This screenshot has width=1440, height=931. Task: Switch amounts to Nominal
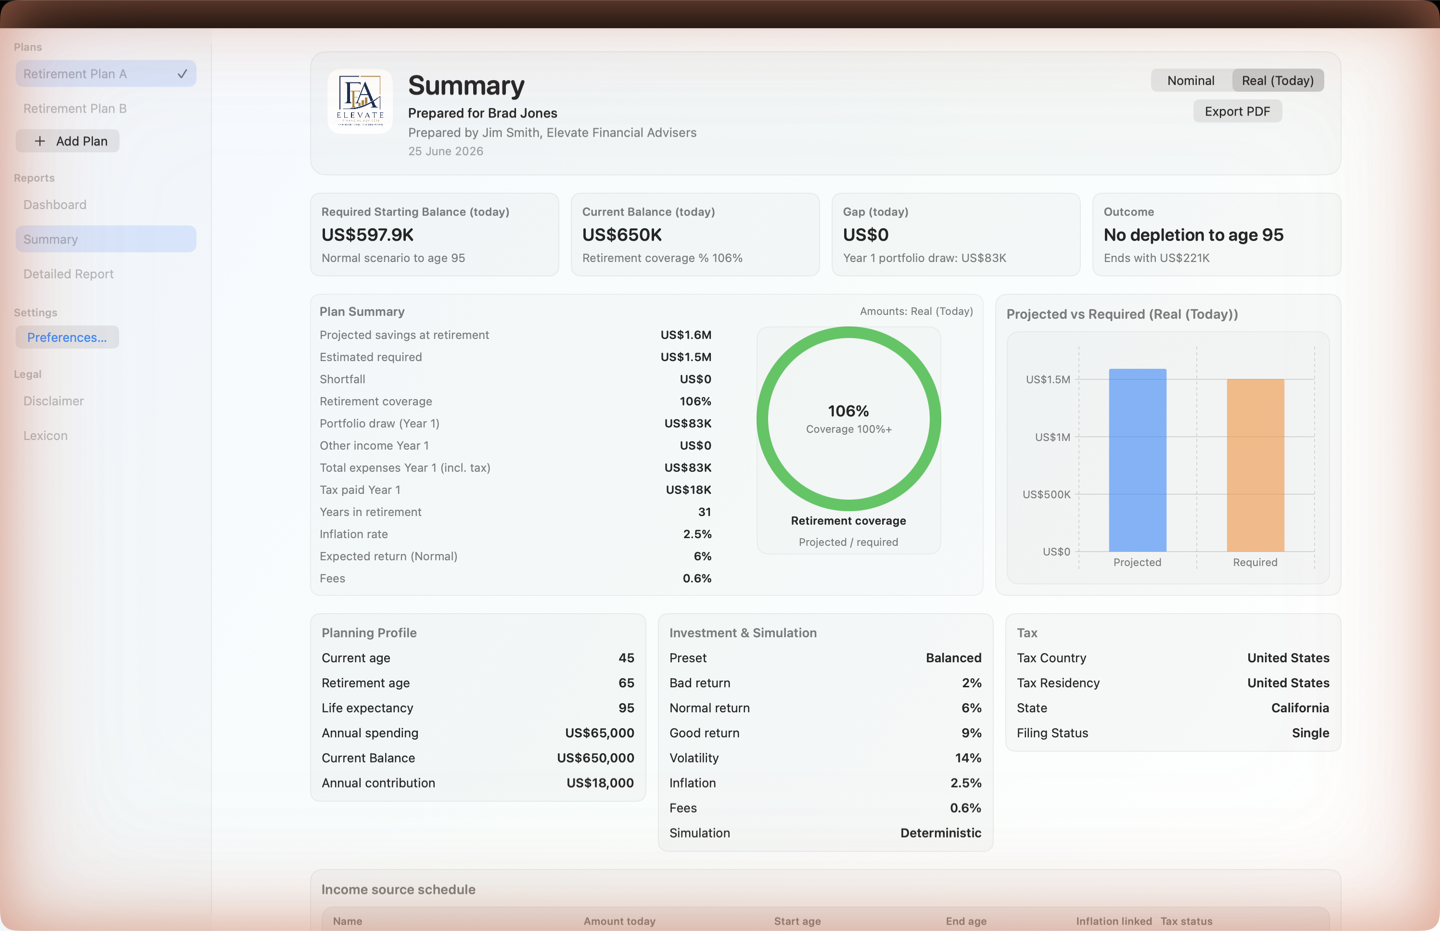pyautogui.click(x=1191, y=80)
